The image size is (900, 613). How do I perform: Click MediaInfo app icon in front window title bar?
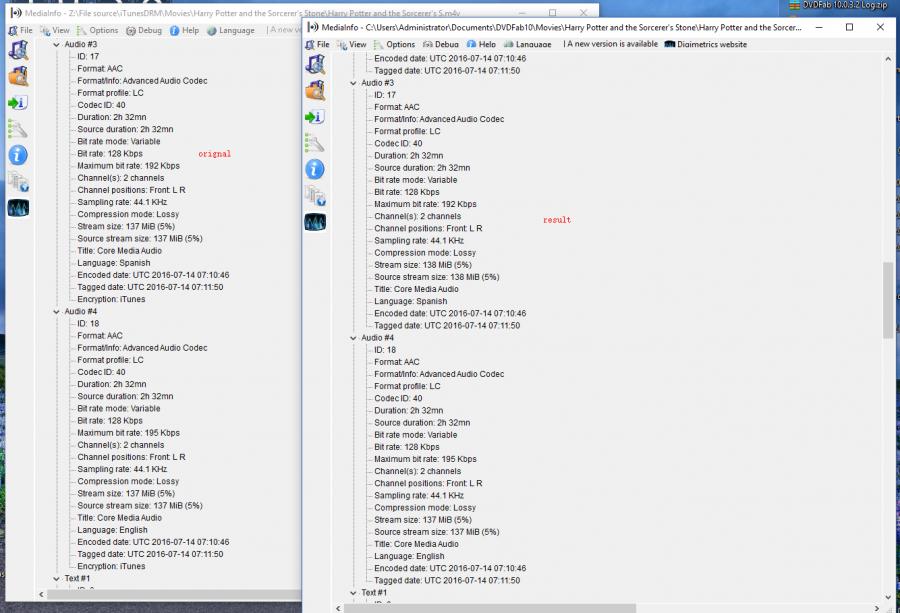(x=313, y=27)
